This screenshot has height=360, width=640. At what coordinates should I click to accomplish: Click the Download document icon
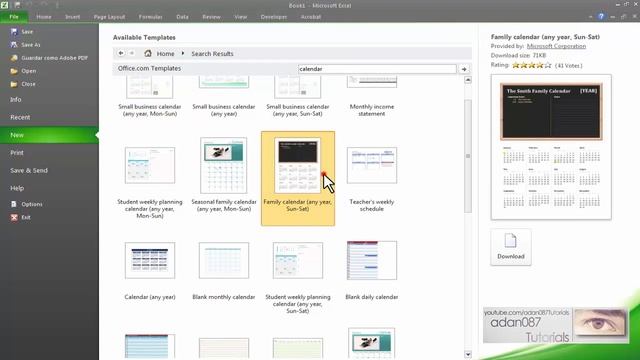click(x=511, y=241)
